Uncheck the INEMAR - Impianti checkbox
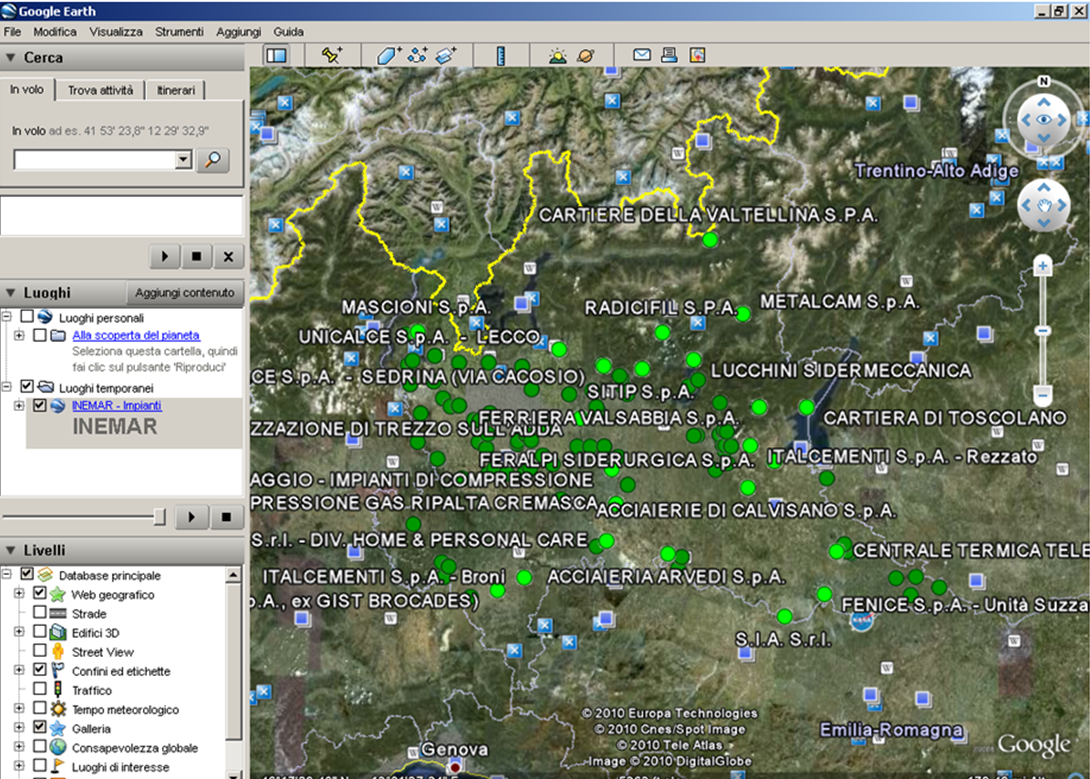1090x779 pixels. [x=40, y=405]
